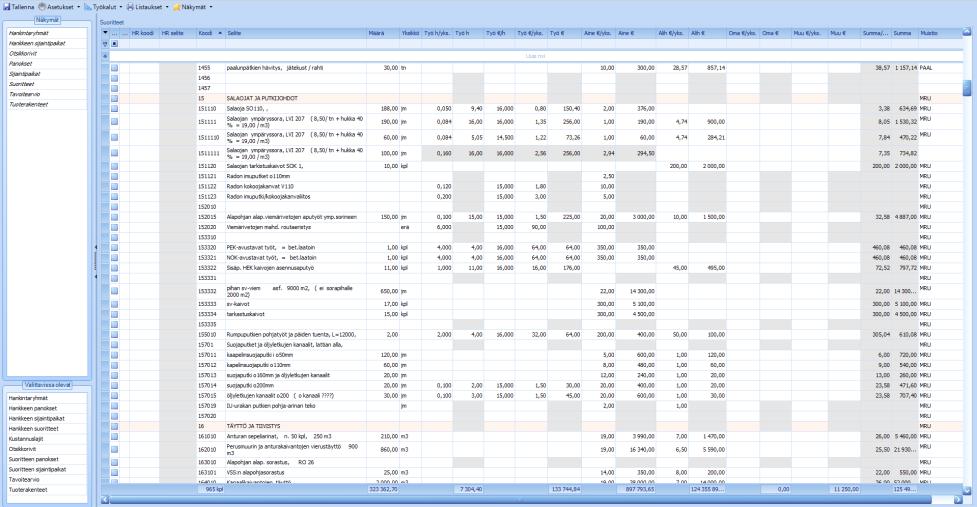Open the Näkymät toolbar dropdown arrow
The width and height of the screenshot is (977, 507).
(211, 7)
